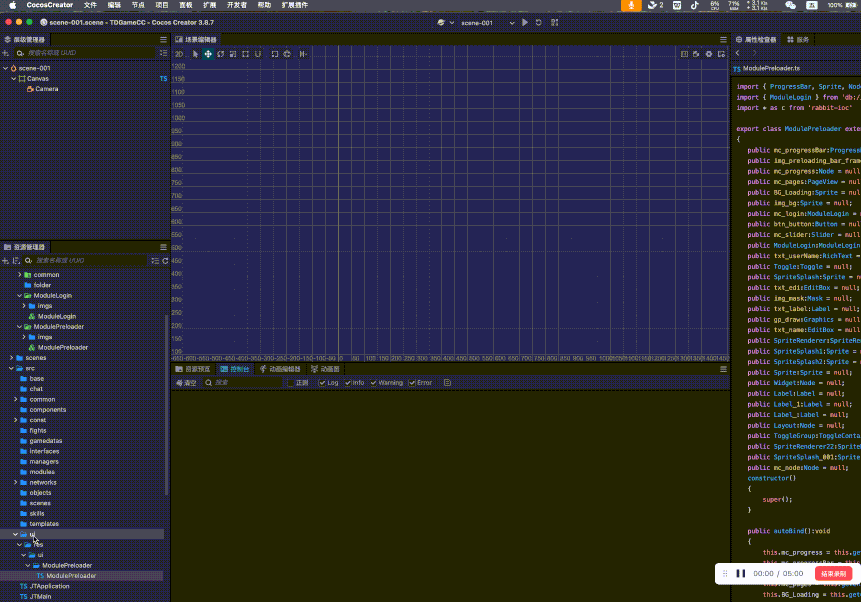Viewport: 861px width, 602px height.
Task: Collapse the ModuleLogin folder
Action: coord(20,296)
